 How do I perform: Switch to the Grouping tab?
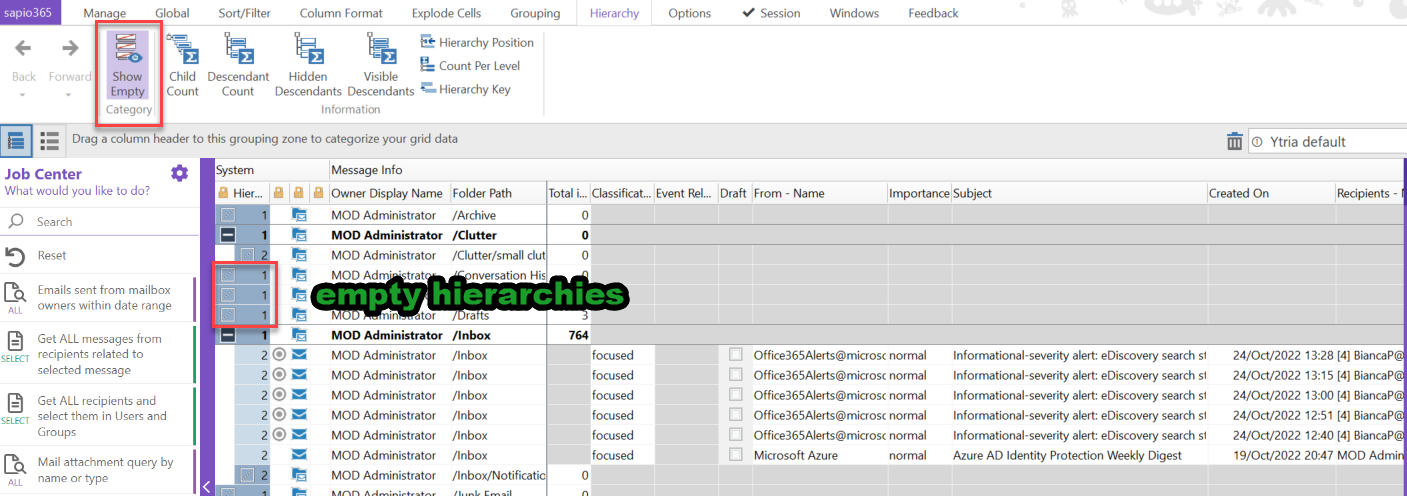tap(533, 13)
